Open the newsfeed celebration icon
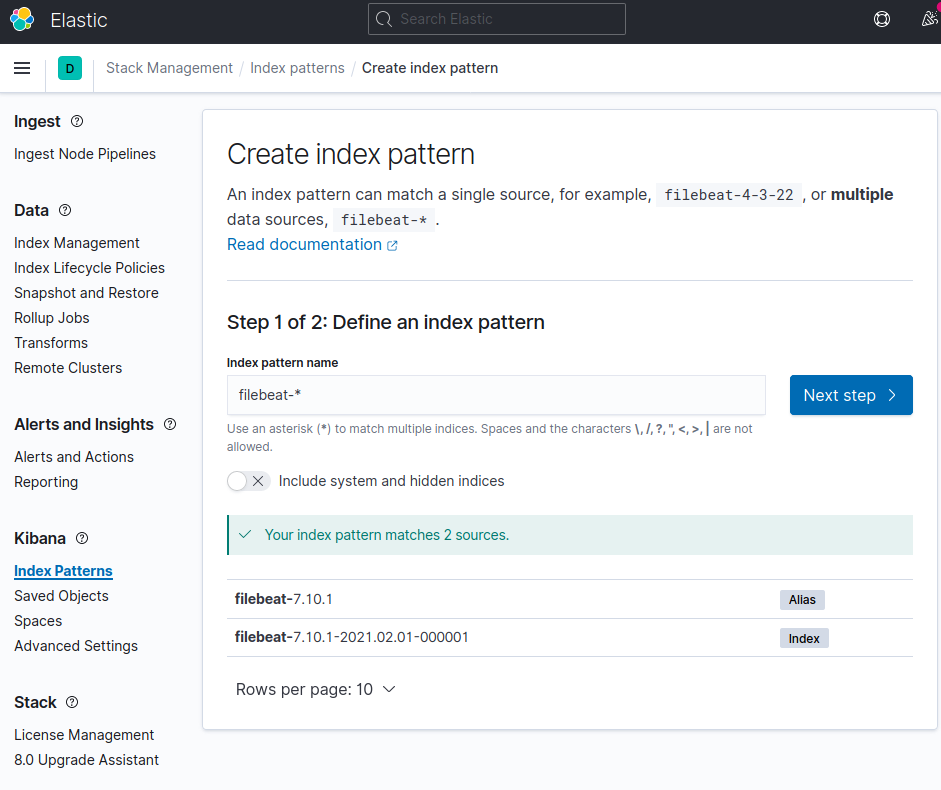The width and height of the screenshot is (941, 790). point(929,19)
